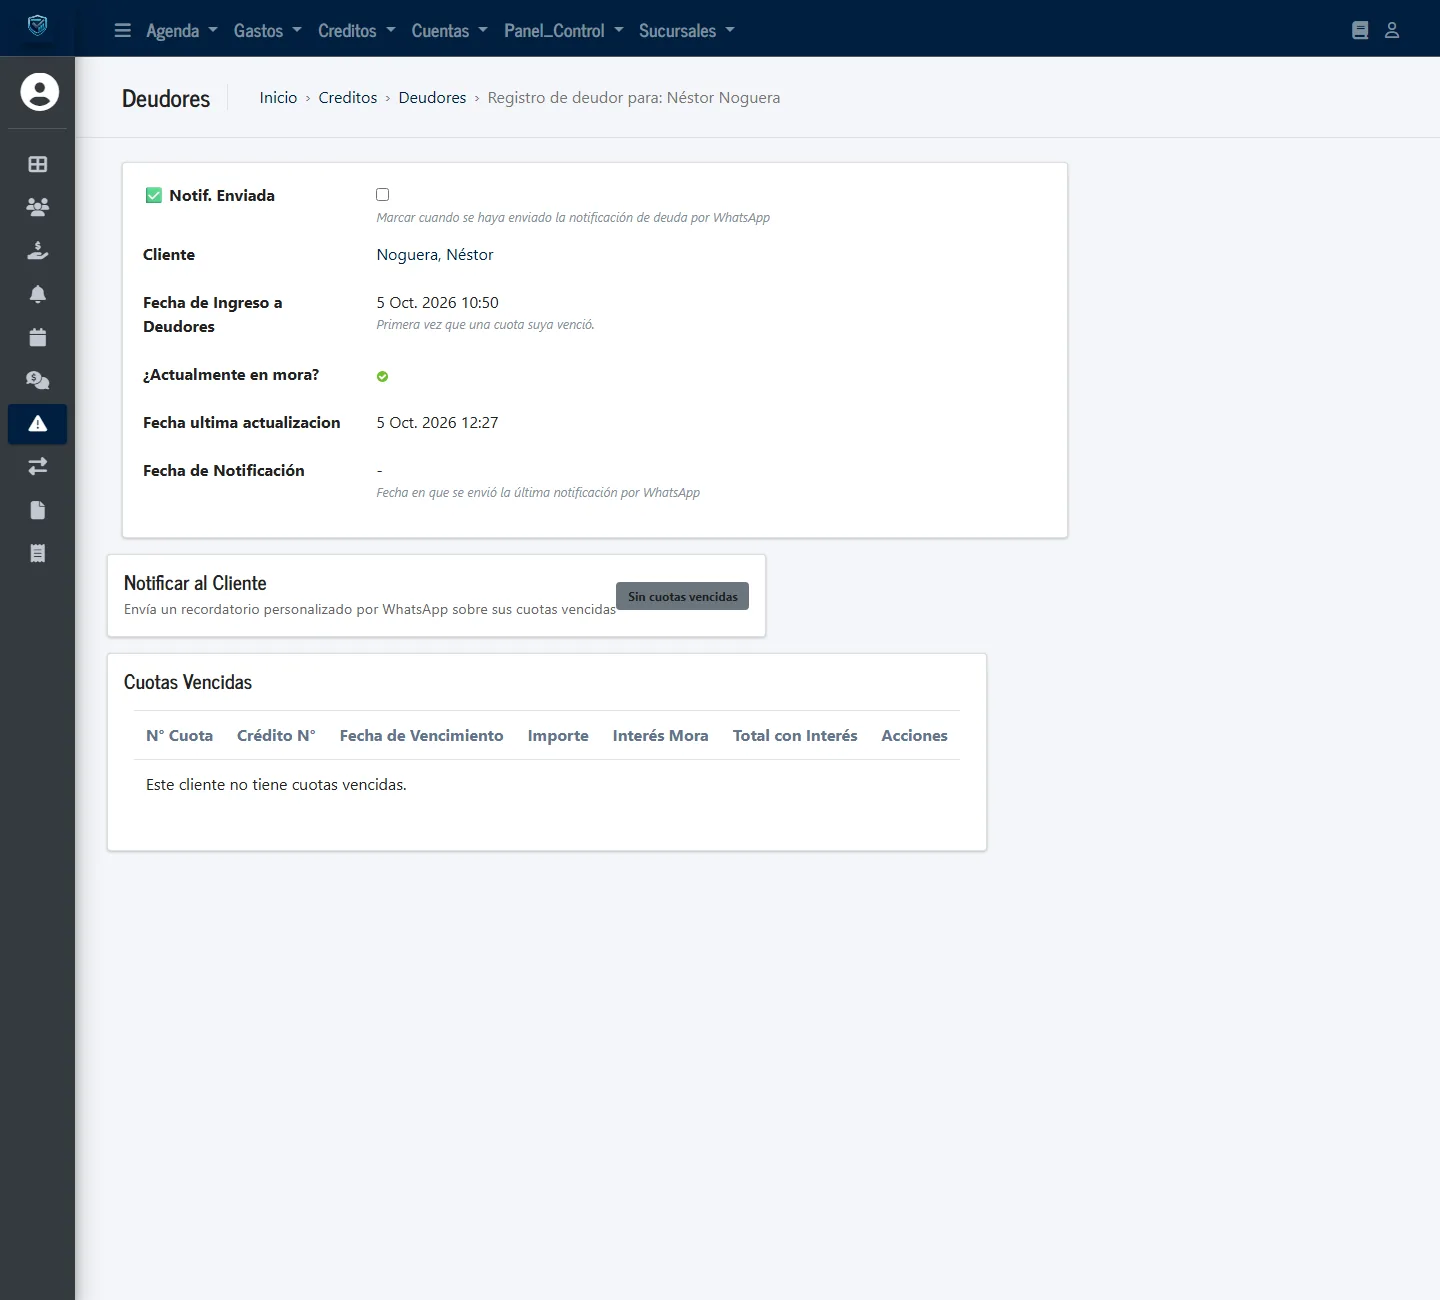The image size is (1440, 1300).
Task: Open the notifications bell sidebar icon
Action: pos(38,294)
